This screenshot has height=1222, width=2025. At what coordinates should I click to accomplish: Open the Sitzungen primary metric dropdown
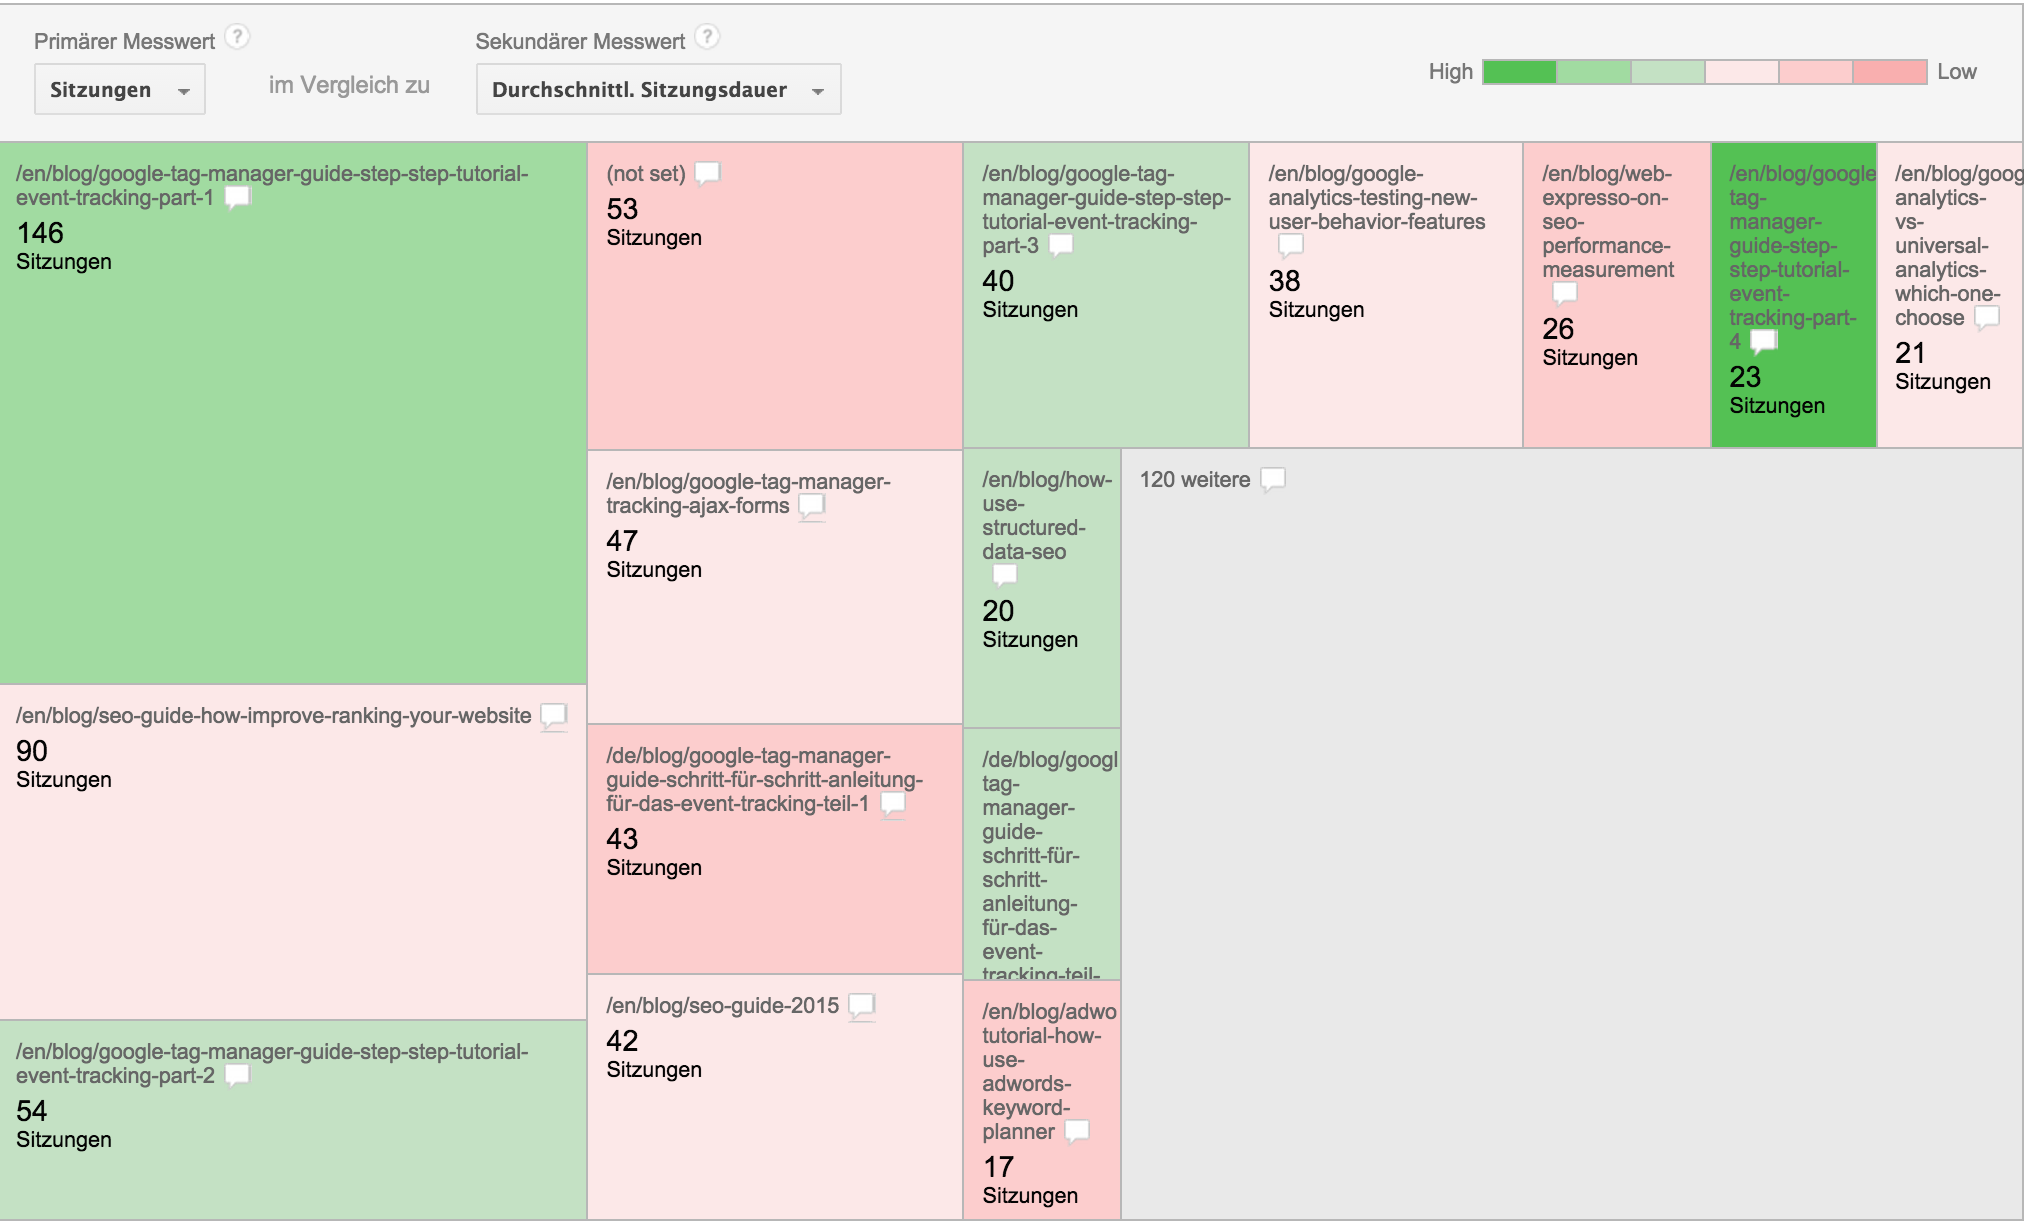pyautogui.click(x=119, y=89)
